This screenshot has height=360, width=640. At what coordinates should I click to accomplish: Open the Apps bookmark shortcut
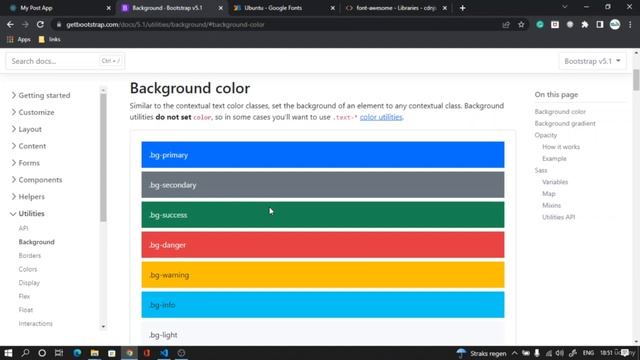click(x=19, y=40)
